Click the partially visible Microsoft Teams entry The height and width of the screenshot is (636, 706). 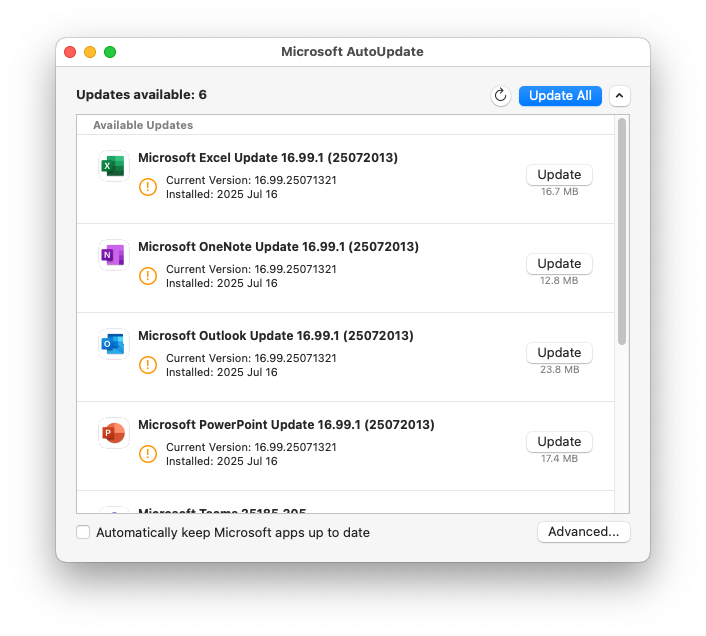tap(222, 509)
